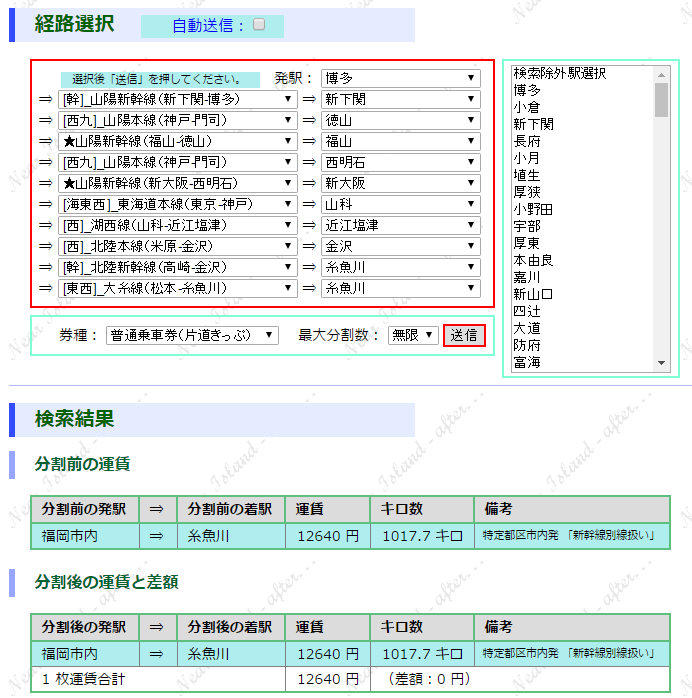
Task: Open the 西明石 station dropdown
Action: coord(401,162)
